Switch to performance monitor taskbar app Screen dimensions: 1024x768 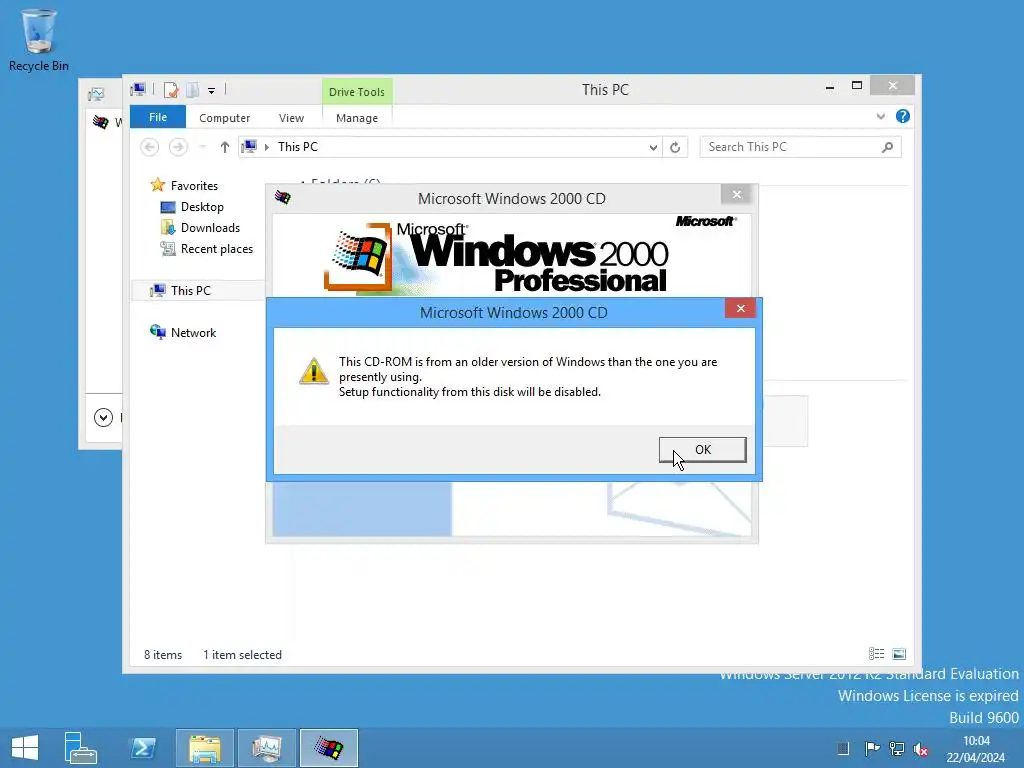click(266, 748)
